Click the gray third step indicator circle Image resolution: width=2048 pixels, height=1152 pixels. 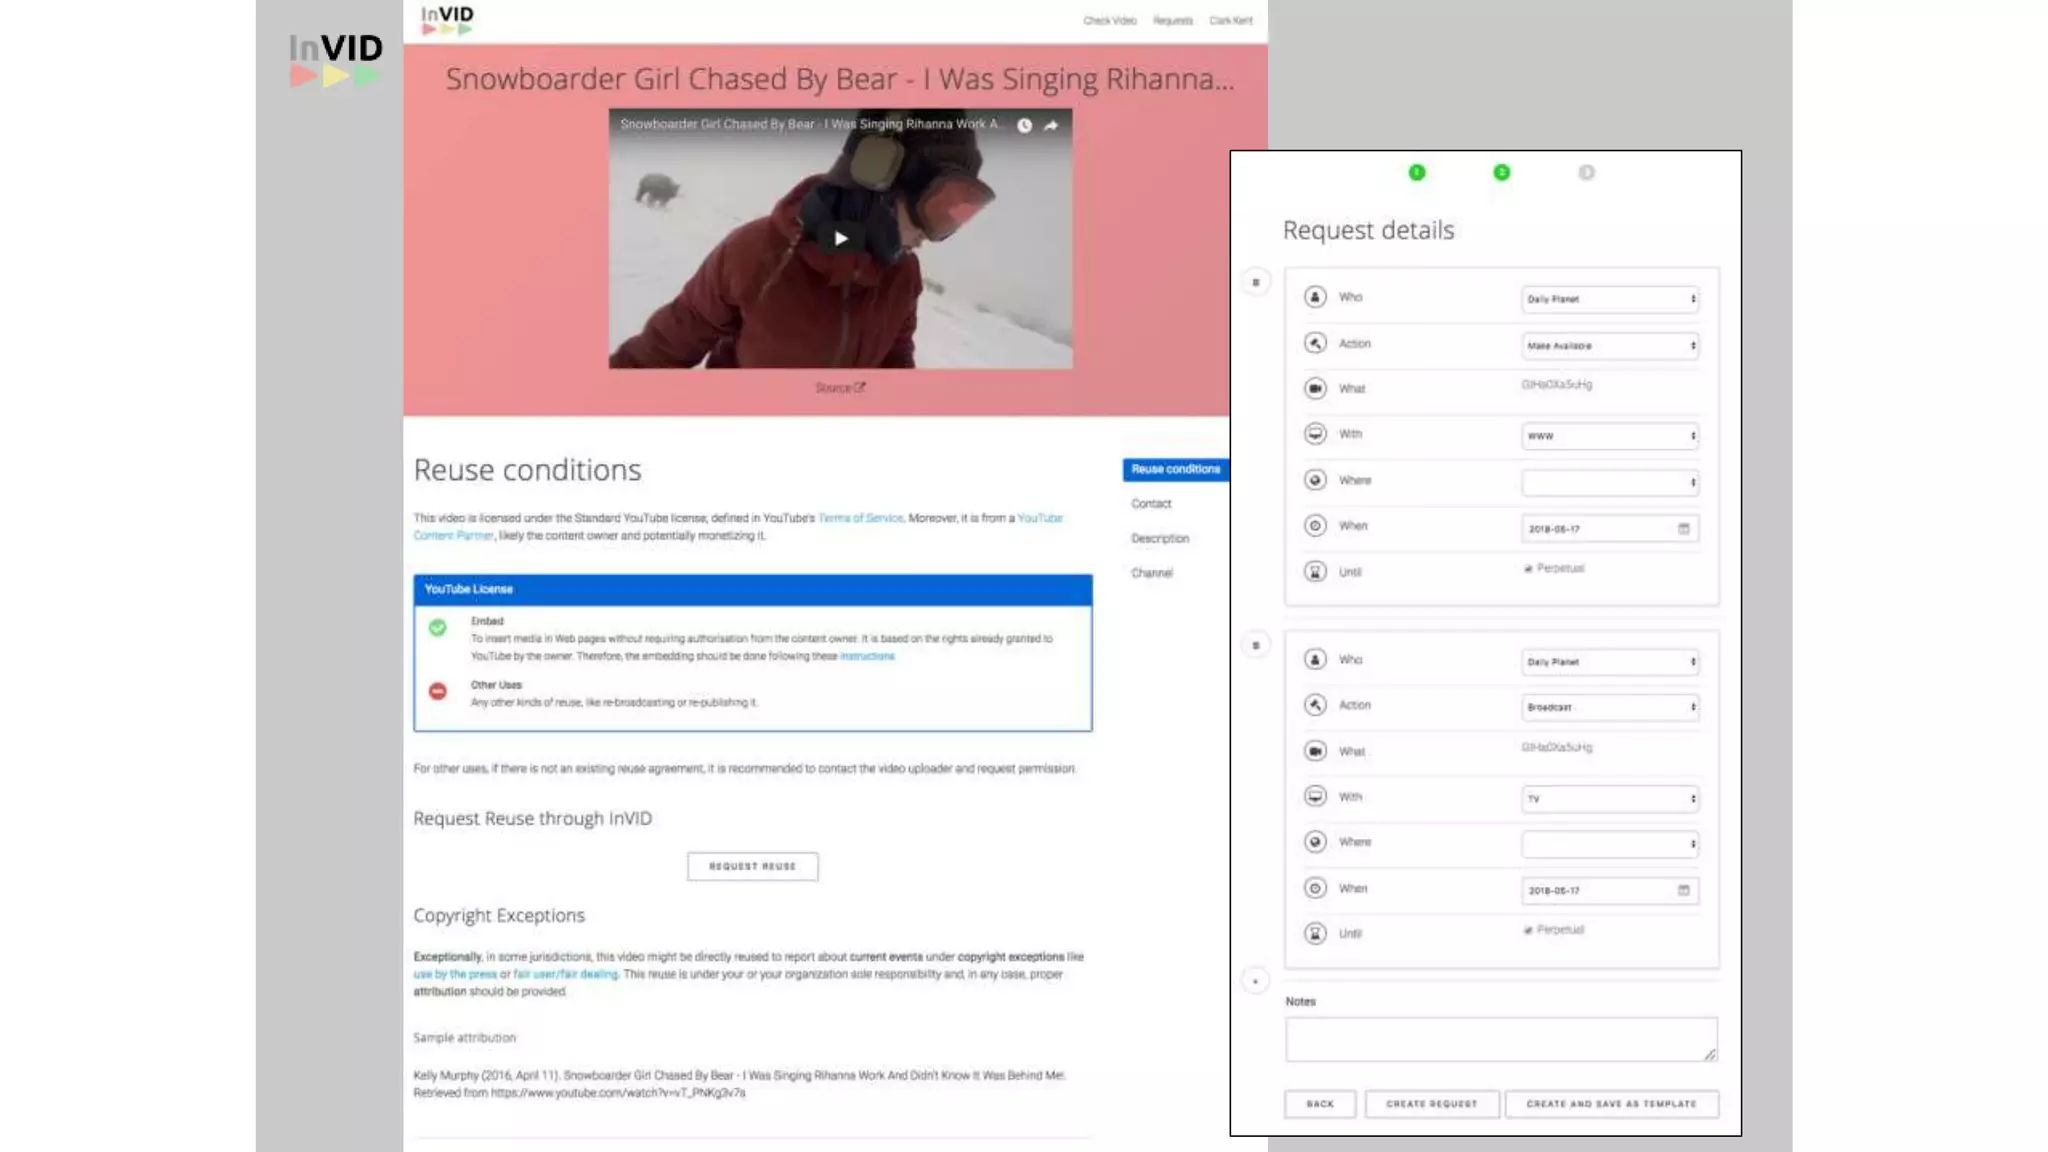1586,173
